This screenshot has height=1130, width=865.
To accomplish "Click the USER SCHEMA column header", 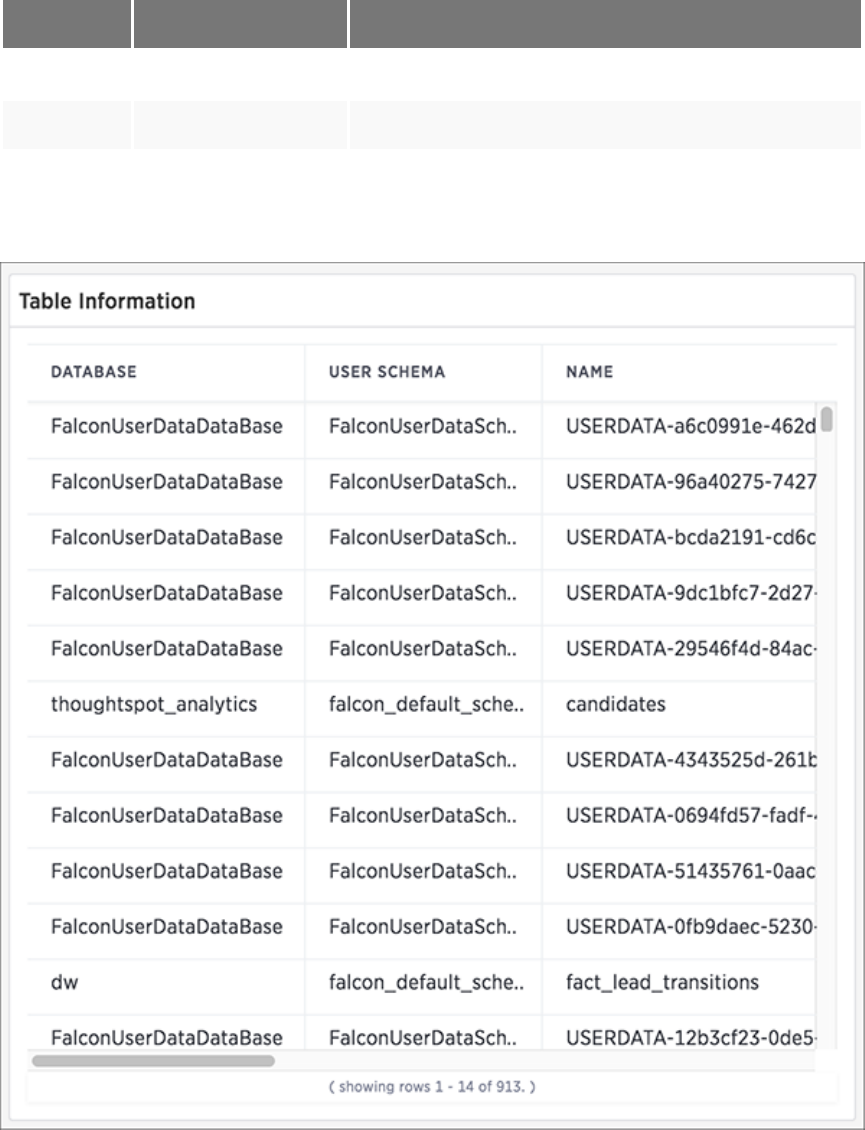I will [x=387, y=372].
